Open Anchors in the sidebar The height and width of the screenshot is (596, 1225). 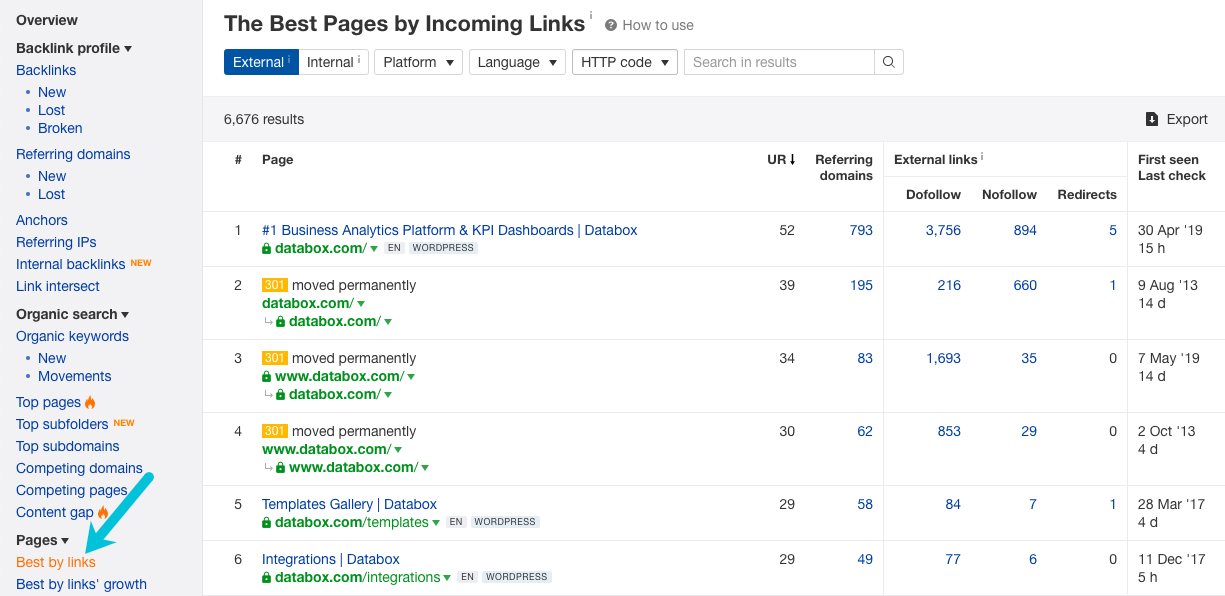coord(42,220)
